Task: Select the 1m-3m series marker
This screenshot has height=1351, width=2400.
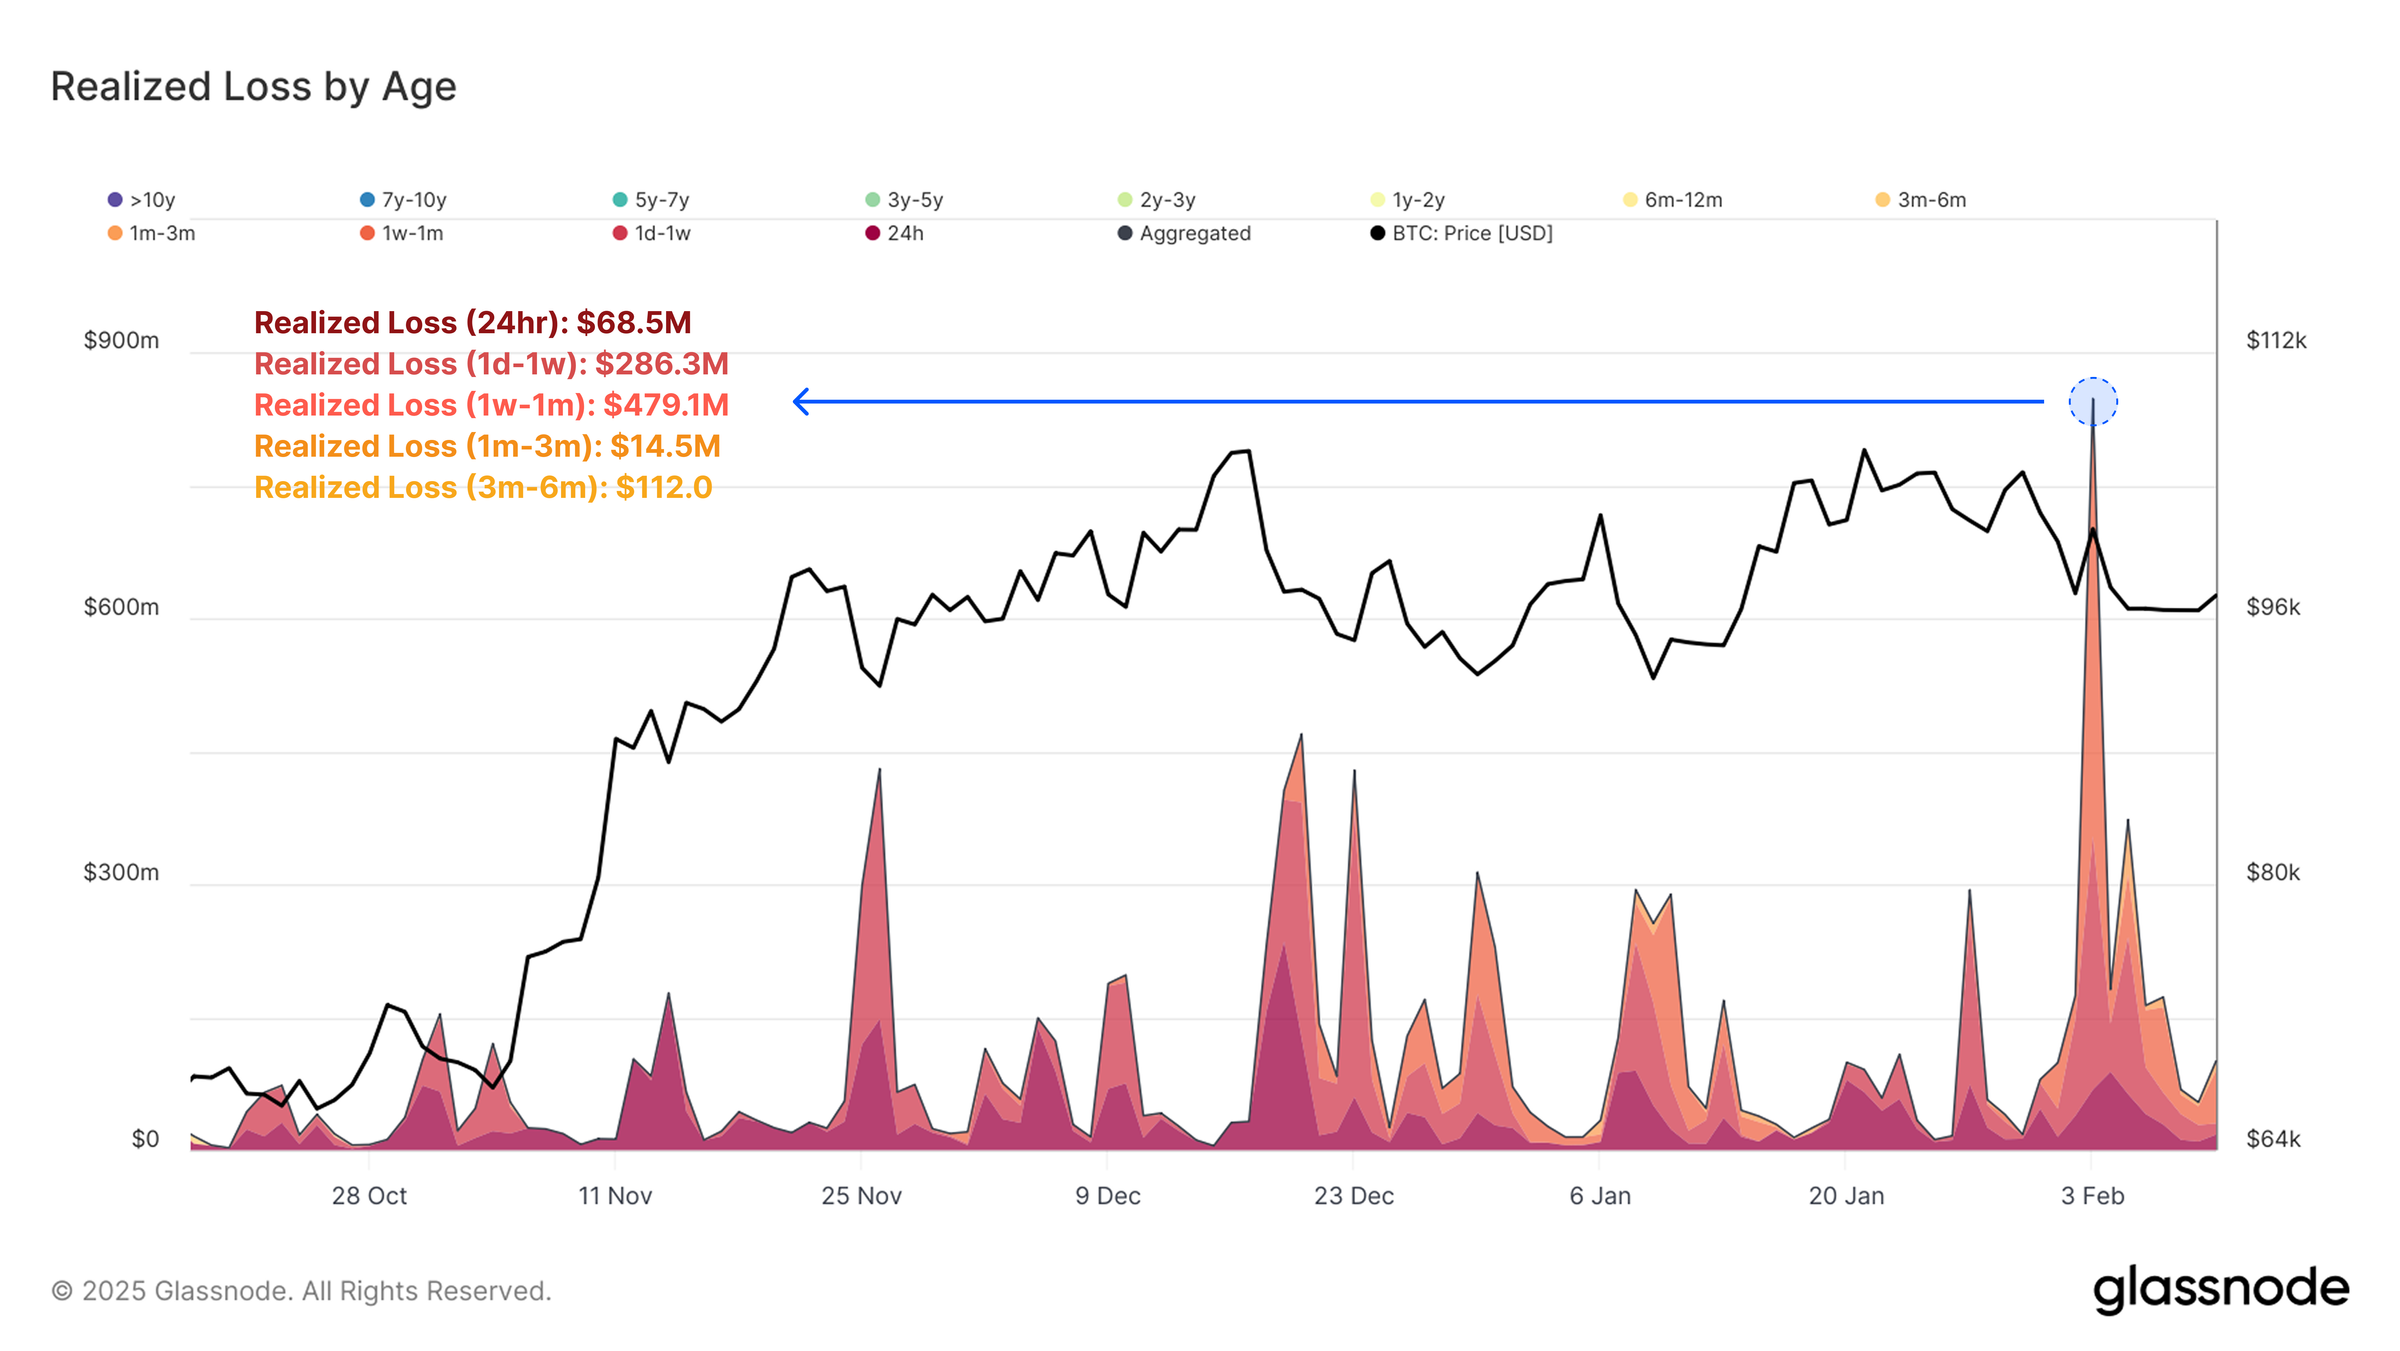Action: tap(114, 233)
